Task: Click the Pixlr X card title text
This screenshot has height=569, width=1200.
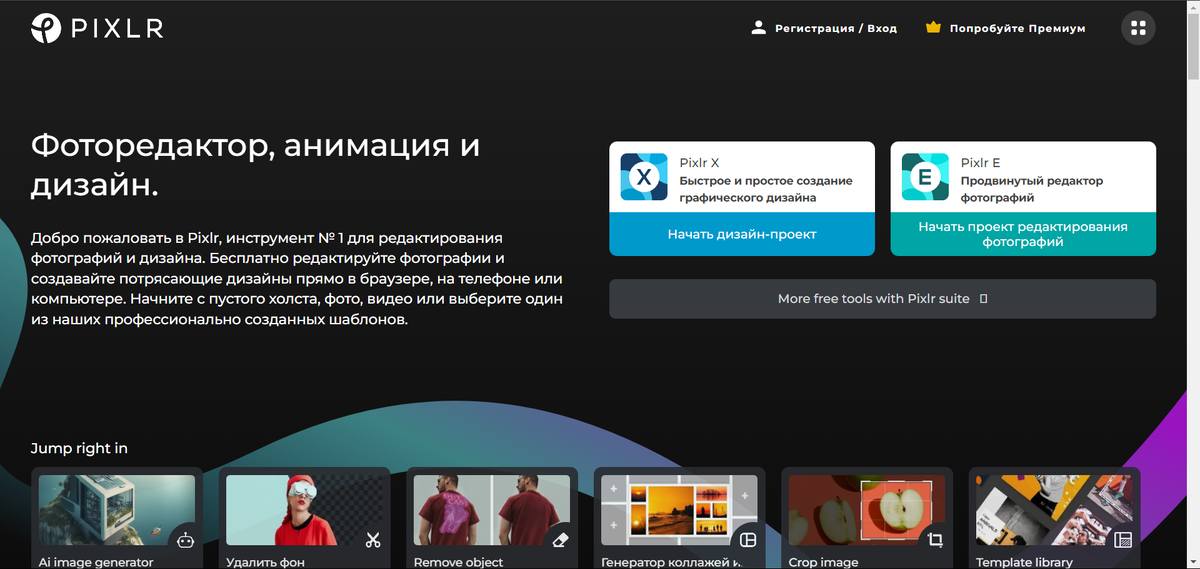Action: point(699,162)
